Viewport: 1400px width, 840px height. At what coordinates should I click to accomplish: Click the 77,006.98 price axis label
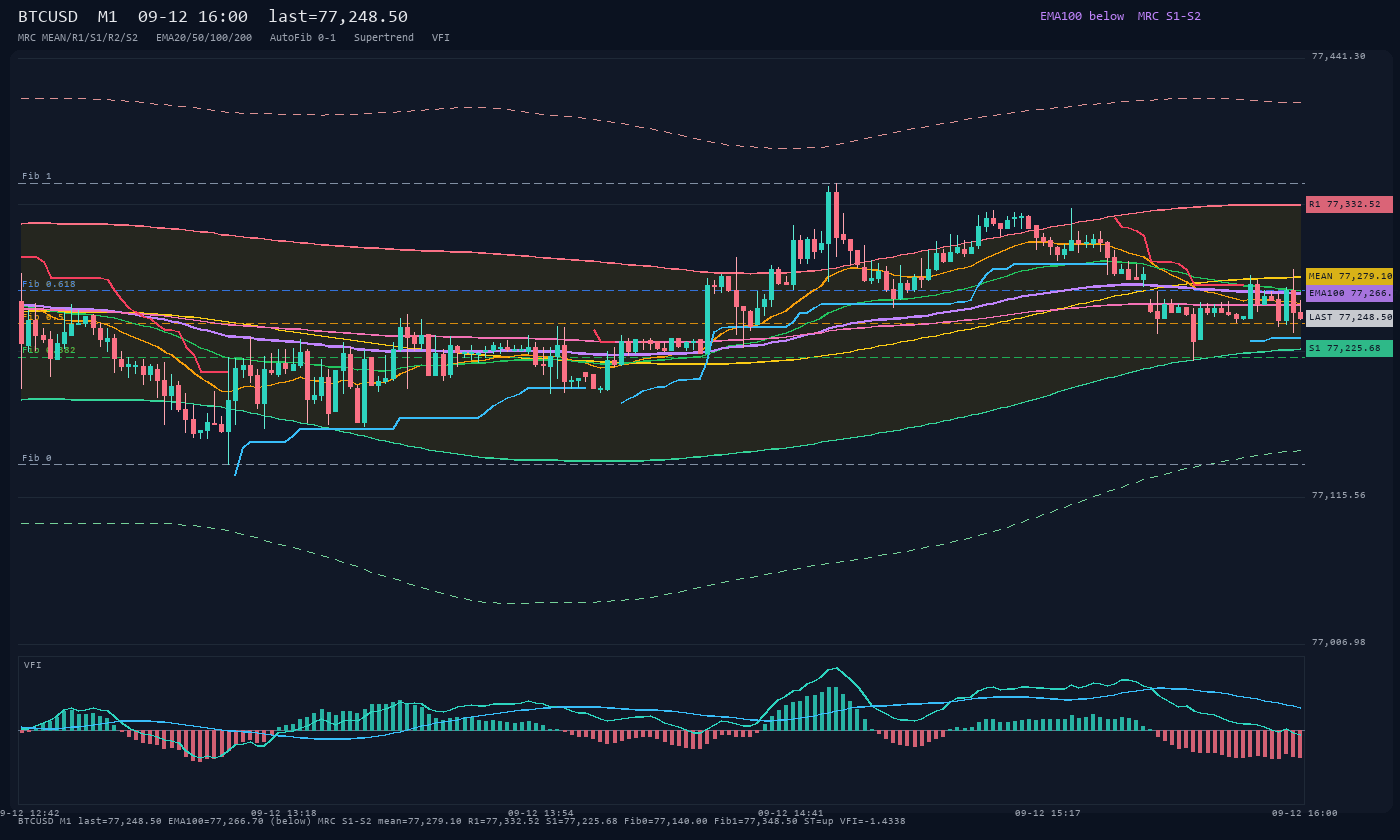(x=1338, y=642)
